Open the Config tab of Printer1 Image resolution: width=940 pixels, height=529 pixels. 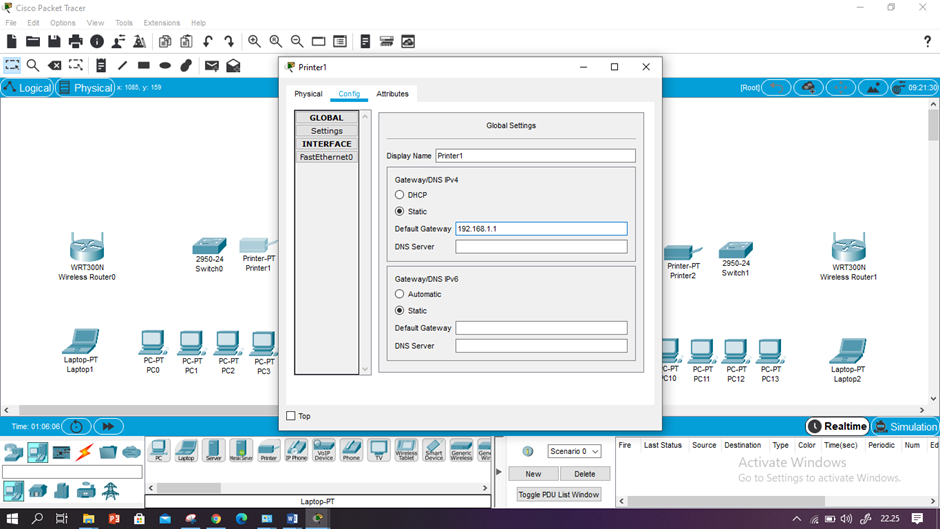349,94
